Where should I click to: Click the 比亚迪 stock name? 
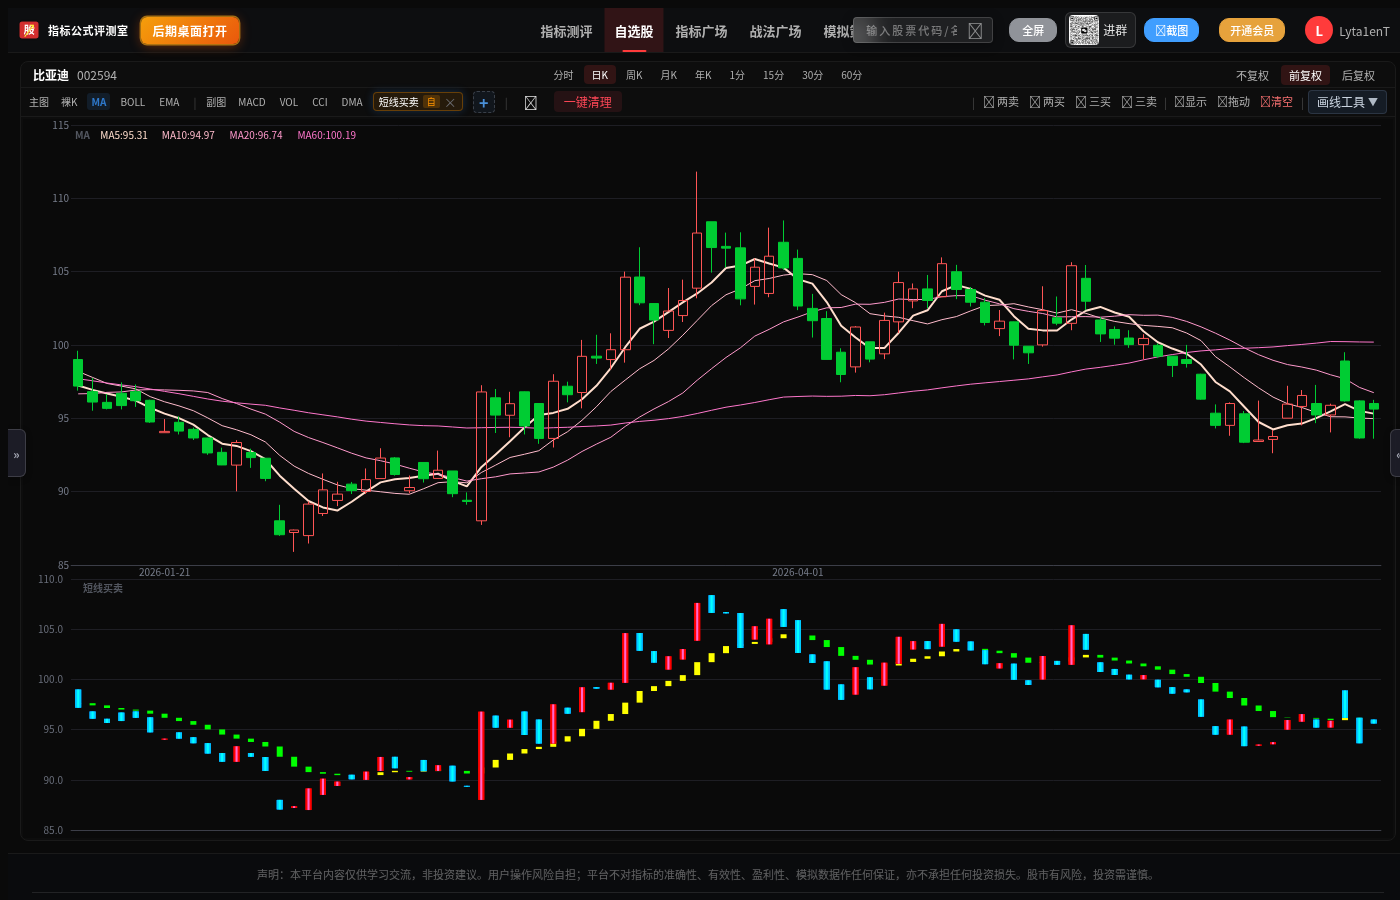coord(51,75)
